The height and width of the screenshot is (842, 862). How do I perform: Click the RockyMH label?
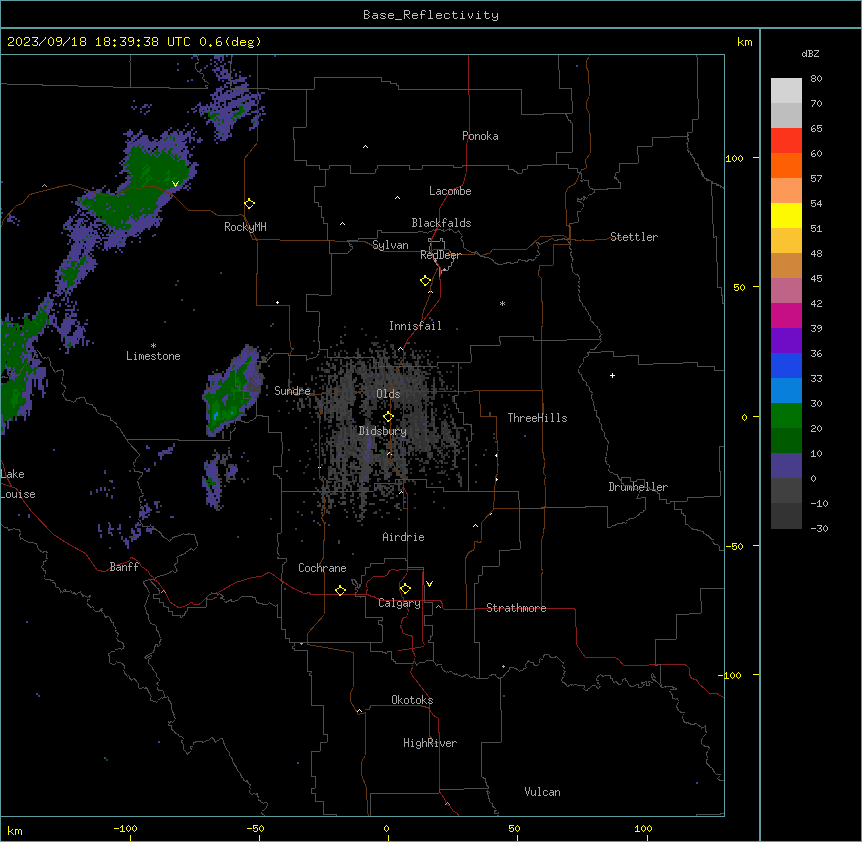(x=245, y=227)
